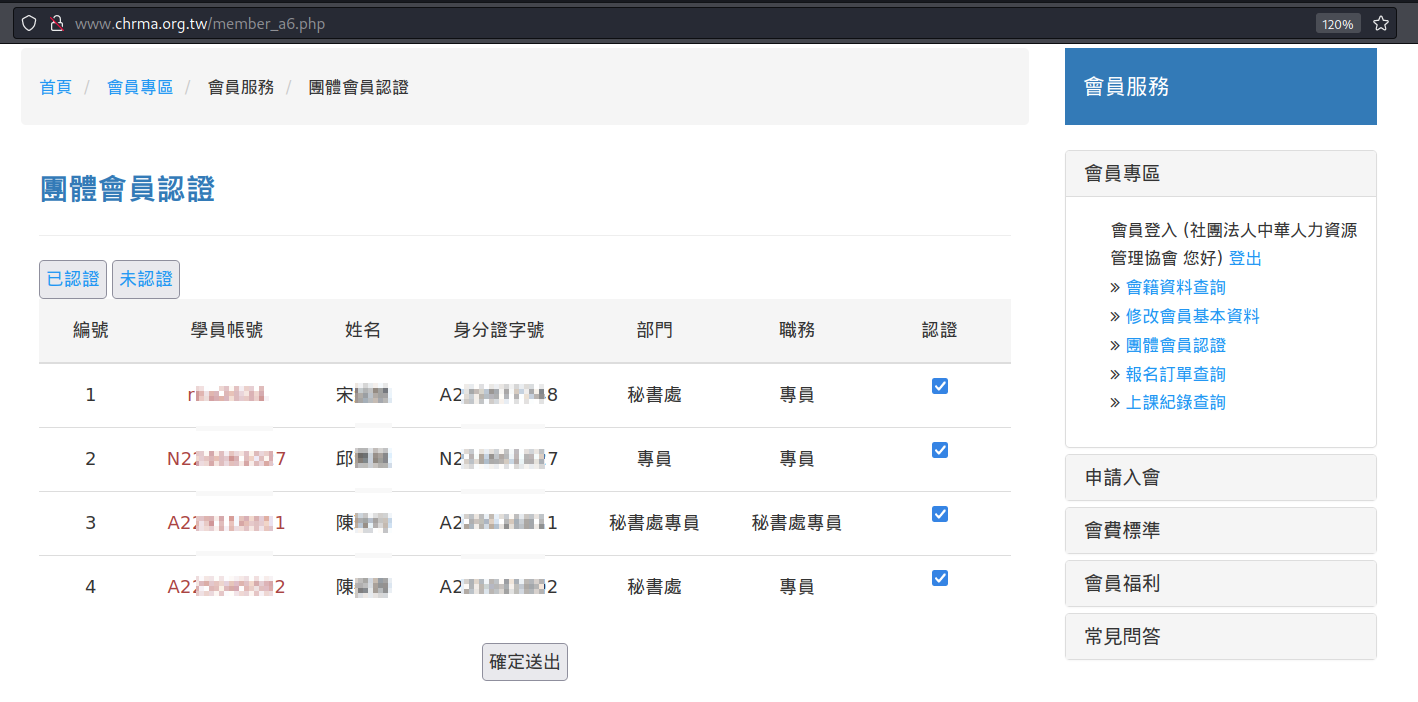The height and width of the screenshot is (702, 1418).
Task: Click 登出 to log out
Action: click(1246, 258)
